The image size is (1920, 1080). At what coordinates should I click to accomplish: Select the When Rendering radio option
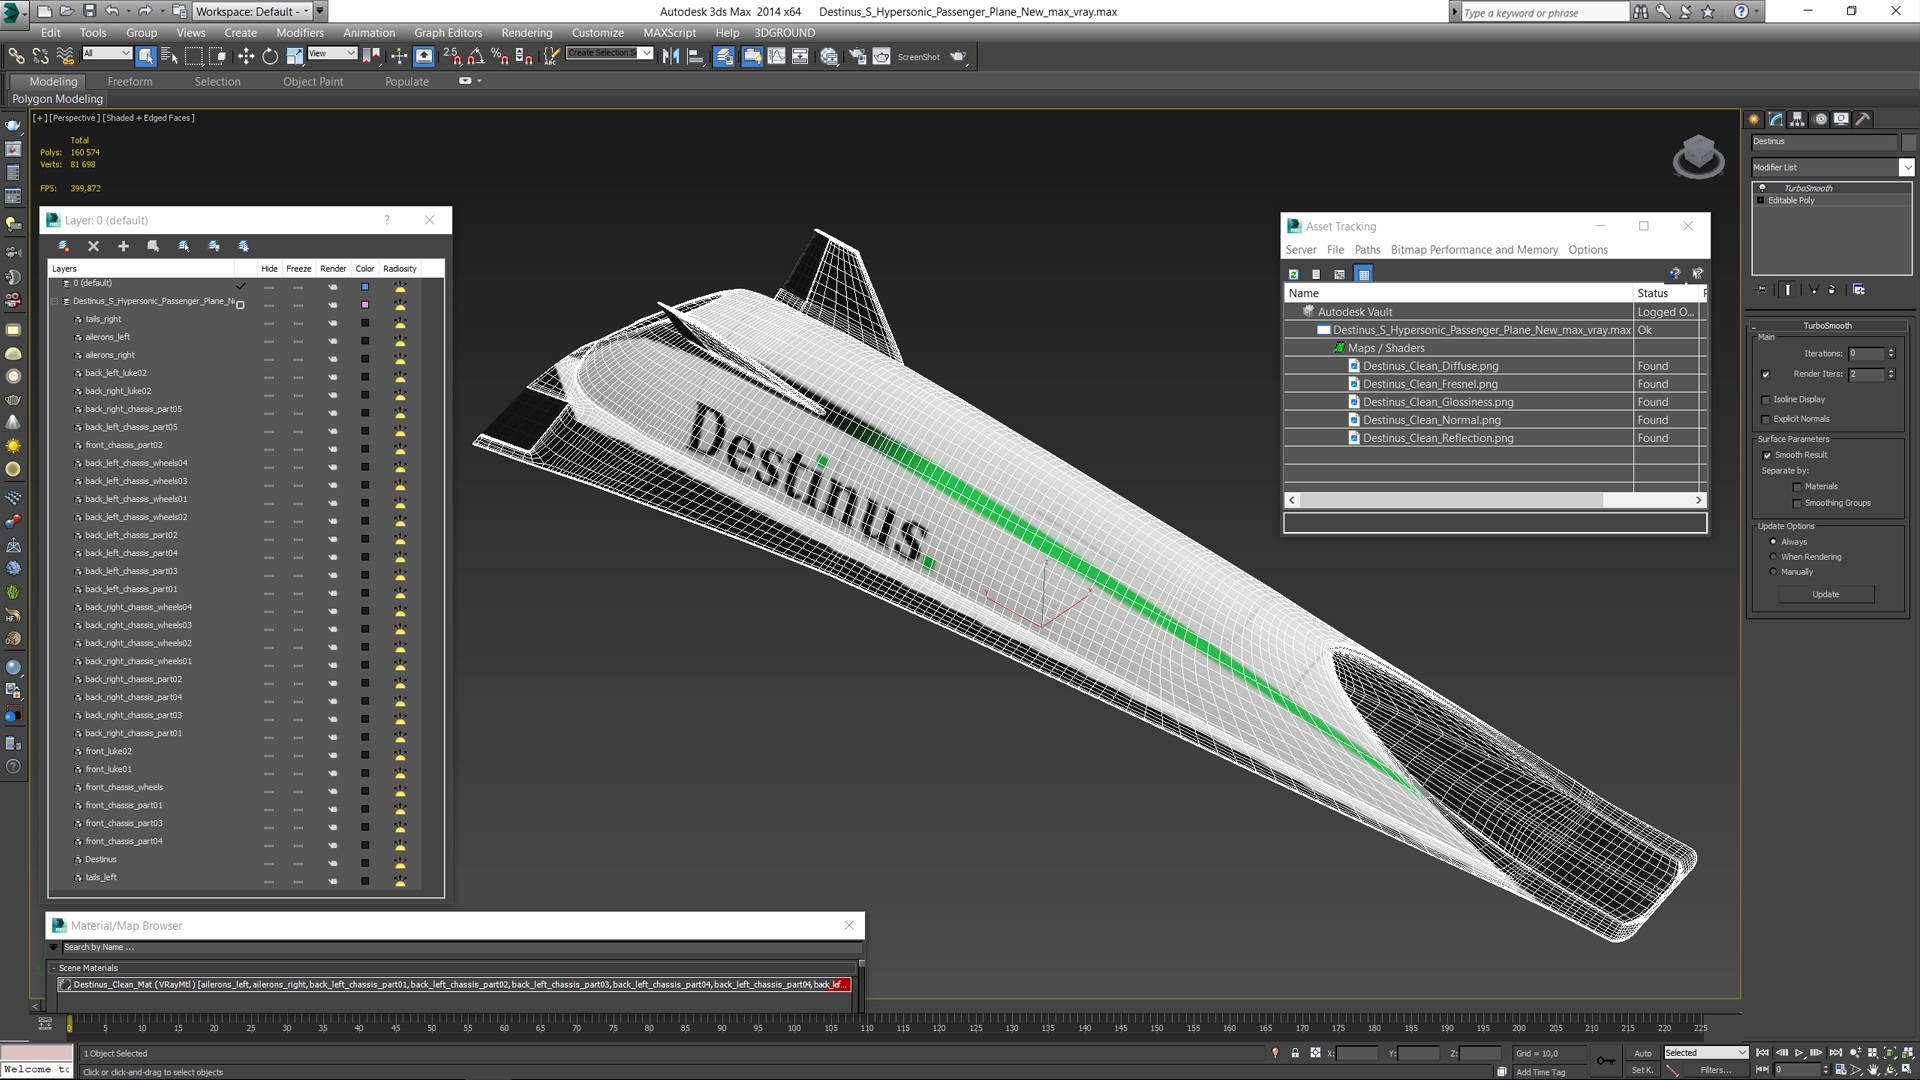pyautogui.click(x=1774, y=557)
